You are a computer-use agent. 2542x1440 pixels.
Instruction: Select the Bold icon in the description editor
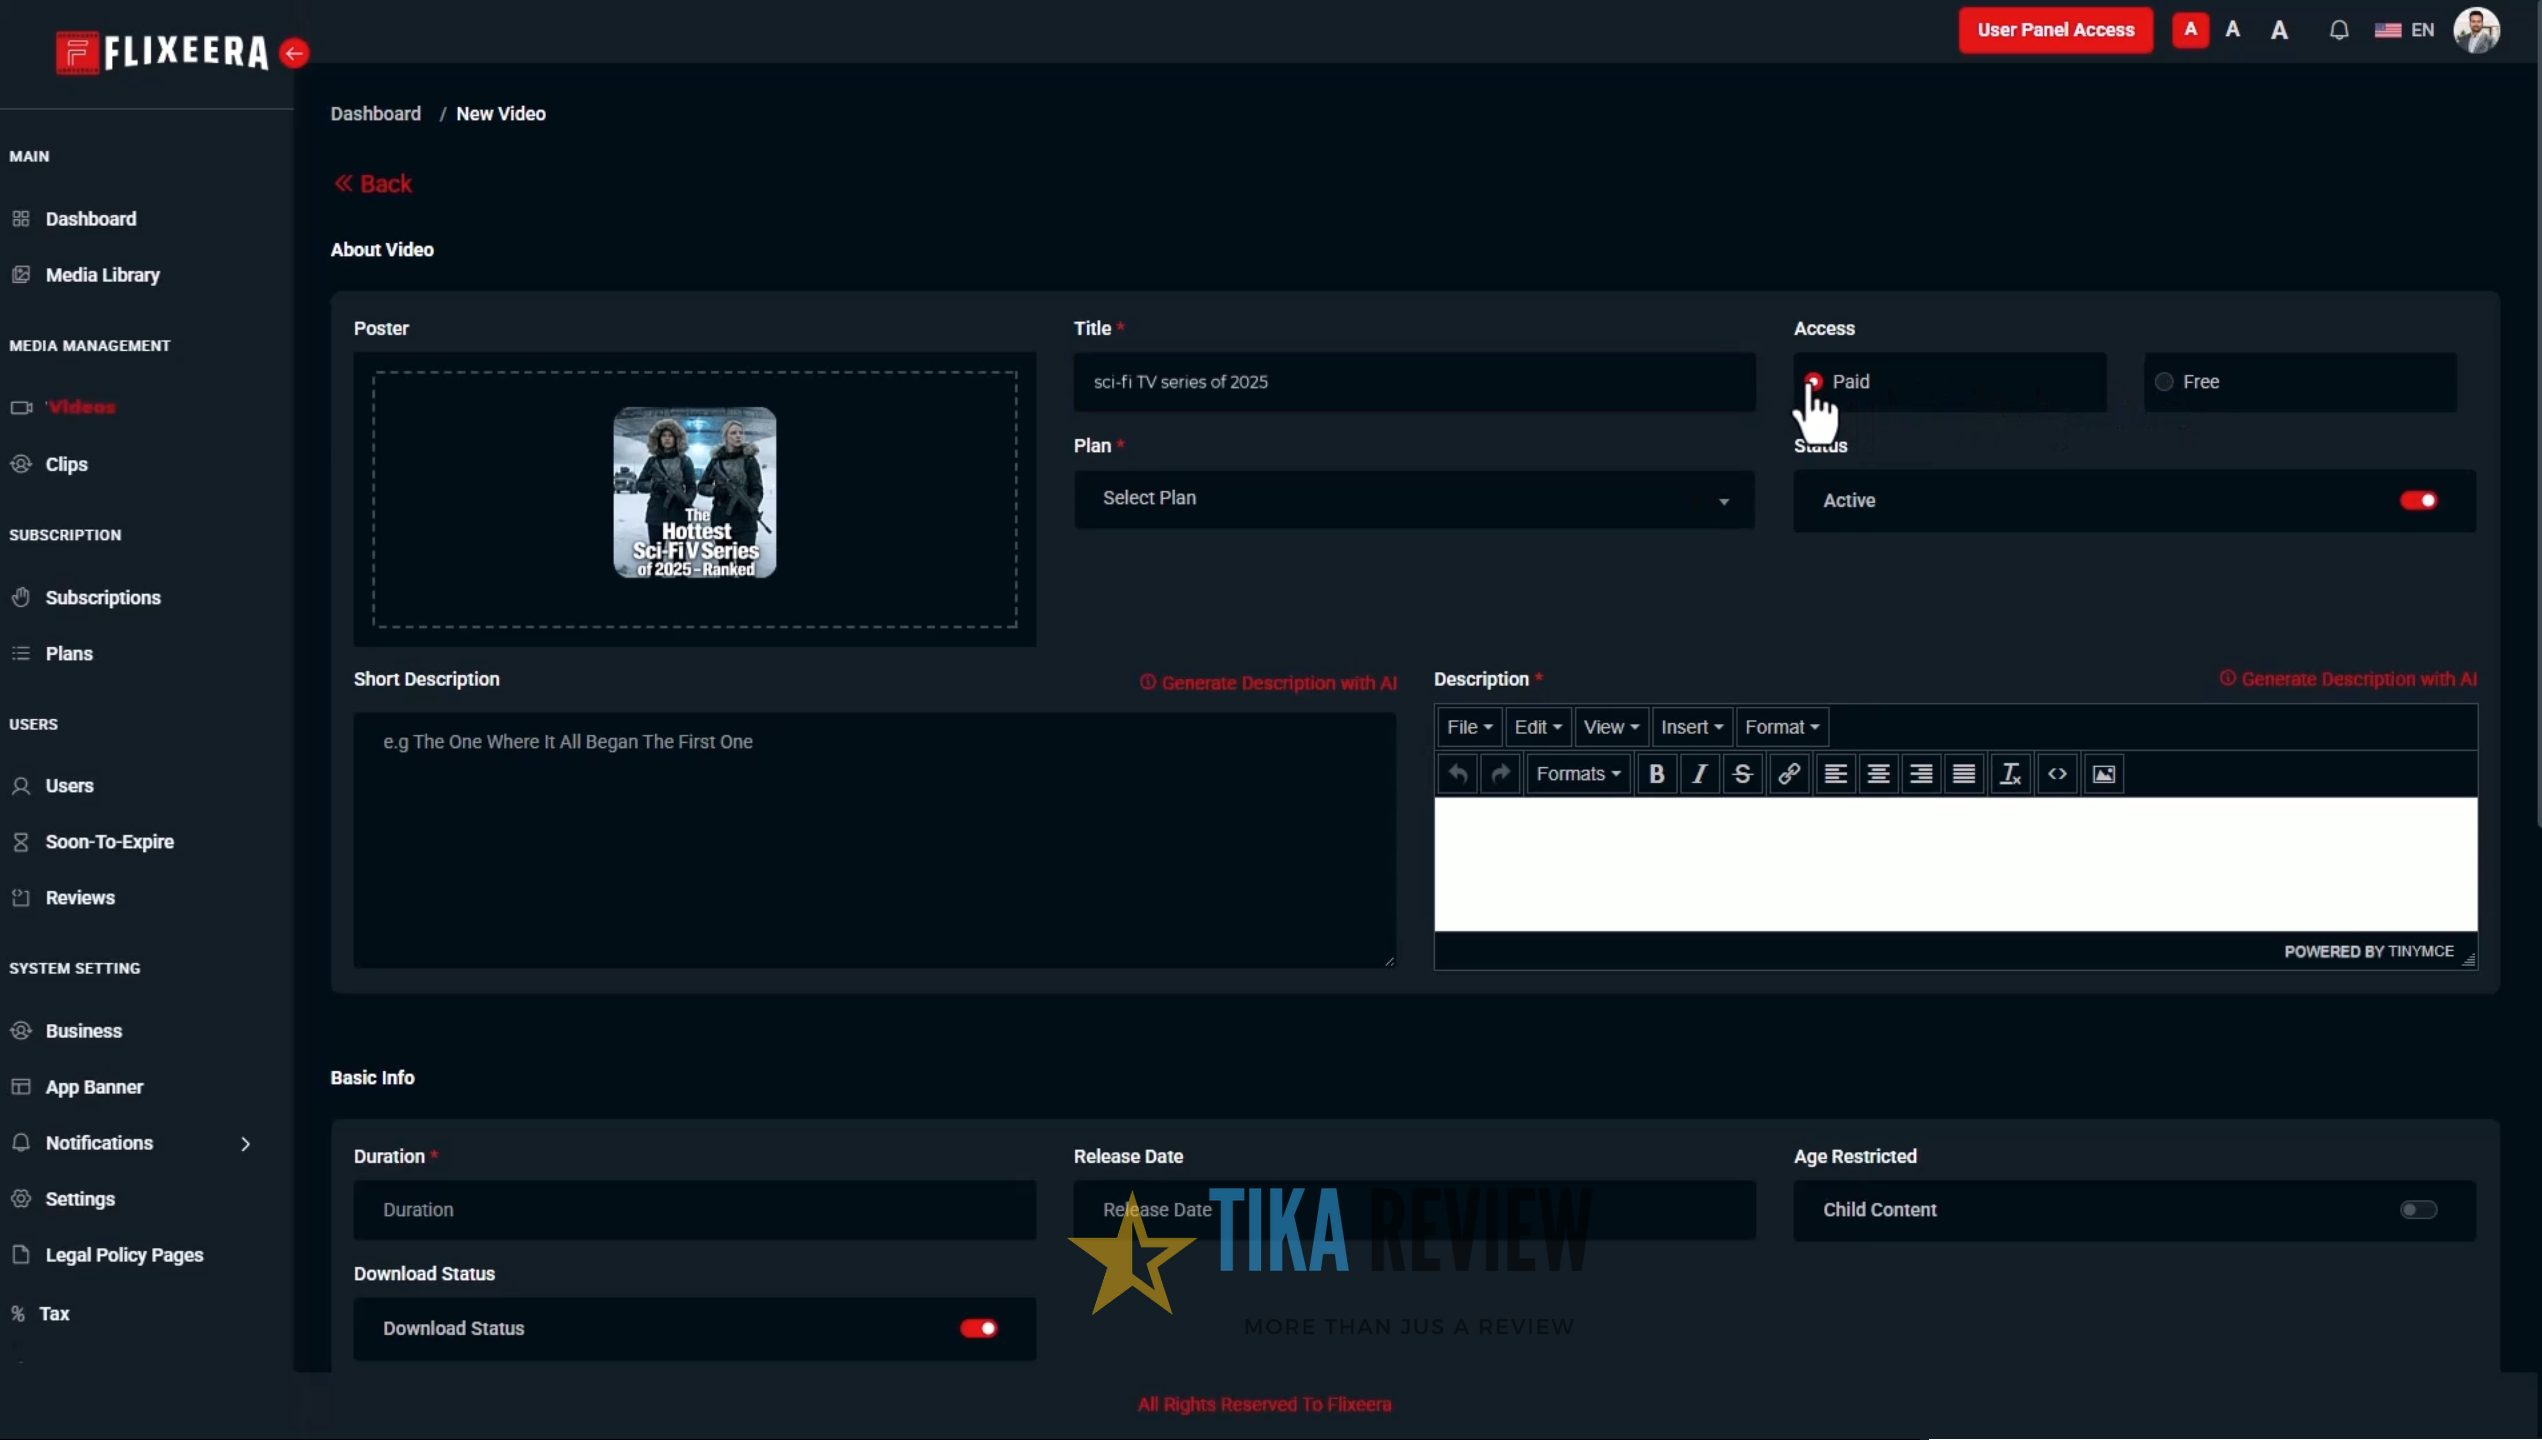[x=1657, y=773]
